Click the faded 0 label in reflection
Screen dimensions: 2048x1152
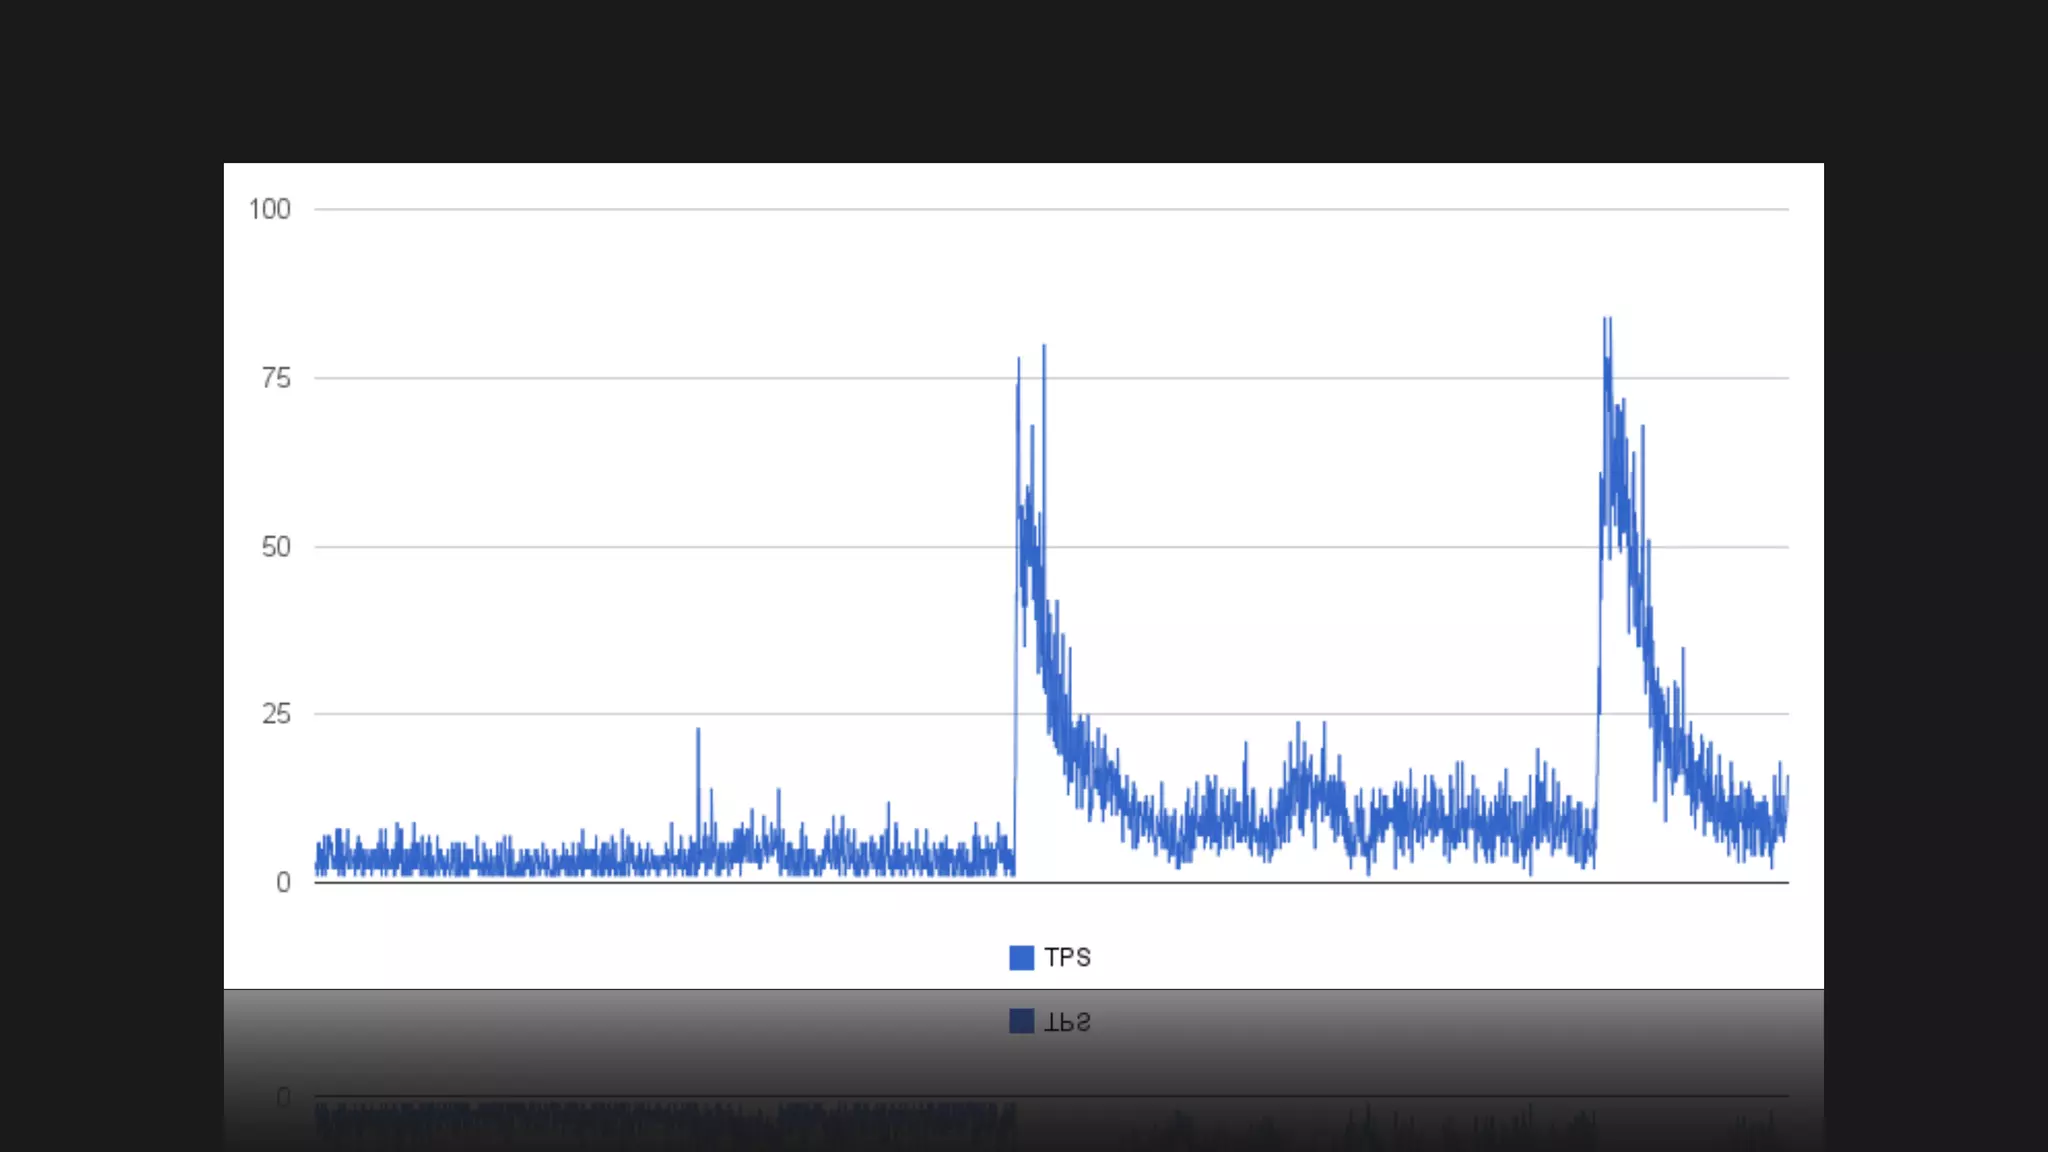click(x=283, y=1098)
